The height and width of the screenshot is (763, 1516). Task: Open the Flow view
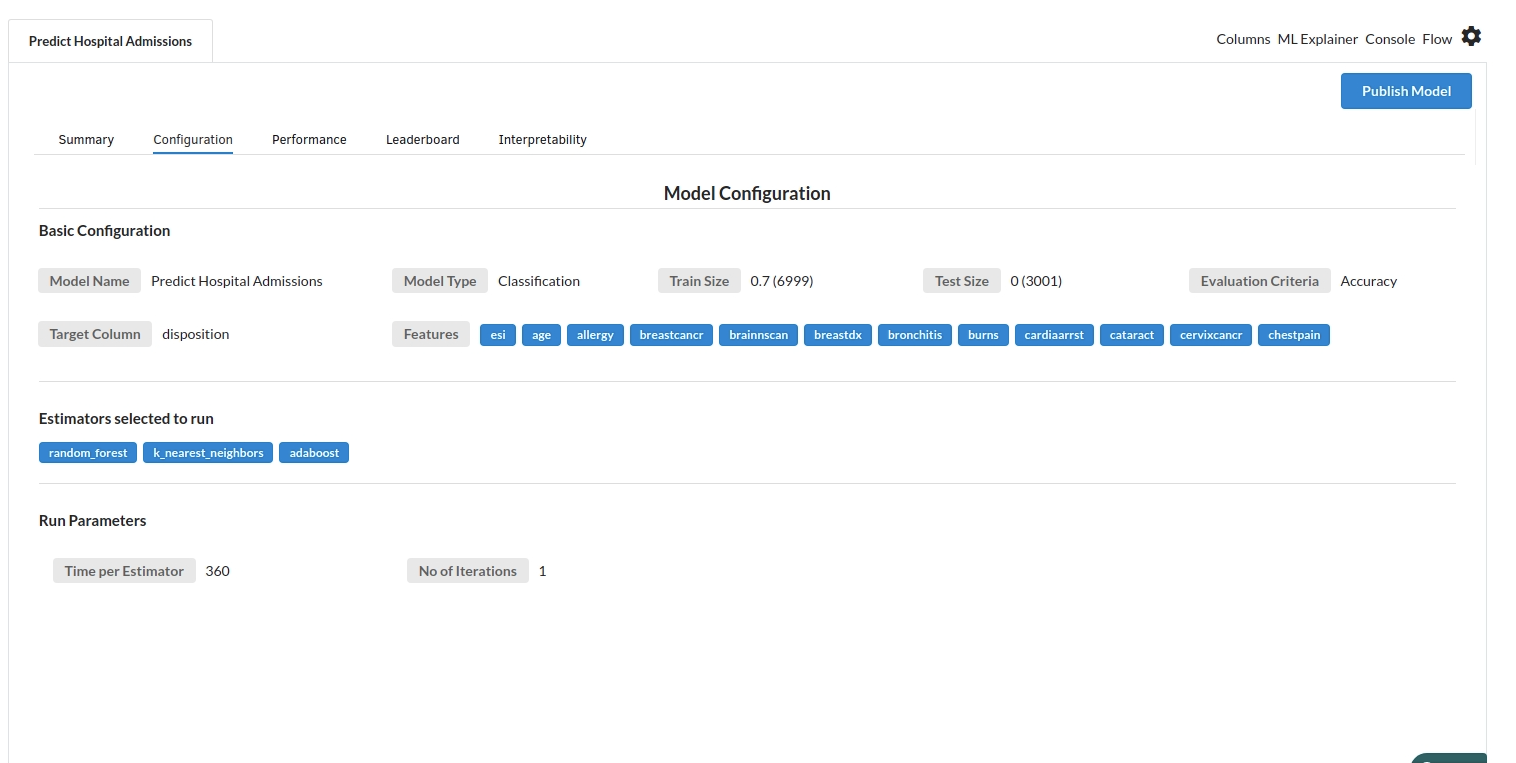(x=1436, y=39)
